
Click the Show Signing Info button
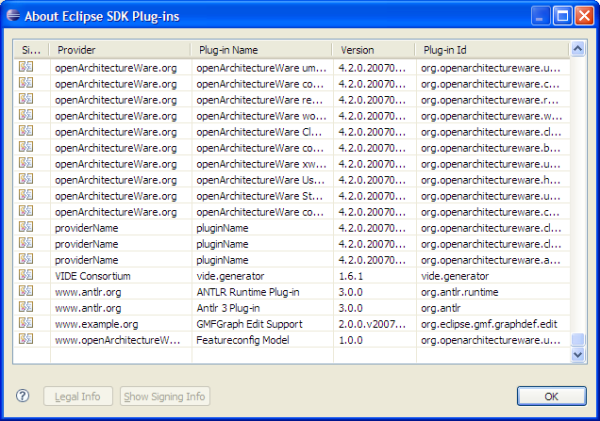pos(165,396)
